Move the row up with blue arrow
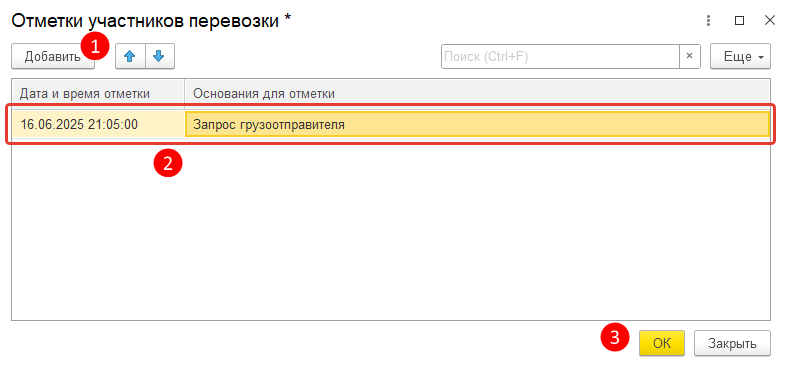 [x=130, y=56]
